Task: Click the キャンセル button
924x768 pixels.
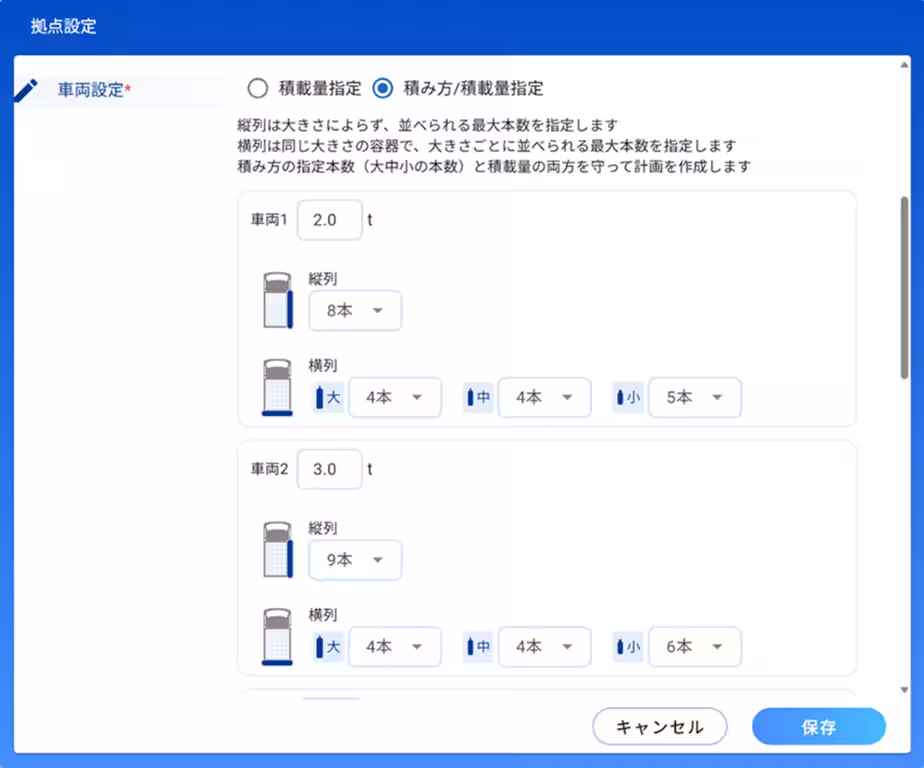Action: click(659, 727)
